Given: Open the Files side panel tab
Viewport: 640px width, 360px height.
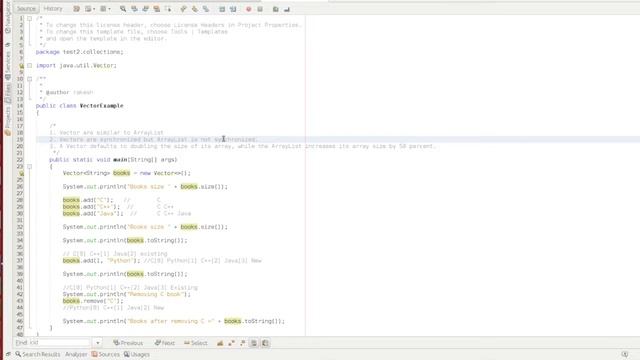Looking at the screenshot, I should pyautogui.click(x=7, y=93).
